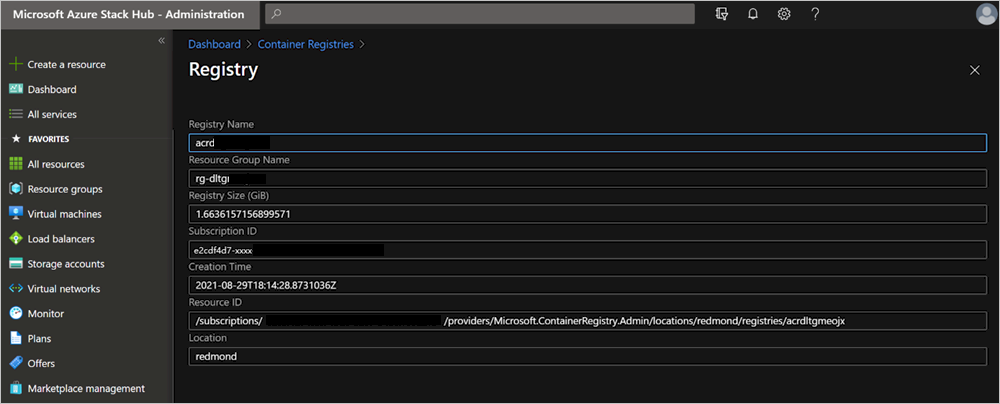This screenshot has width=1000, height=404.
Task: Open All services menu item
Action: pyautogui.click(x=52, y=114)
